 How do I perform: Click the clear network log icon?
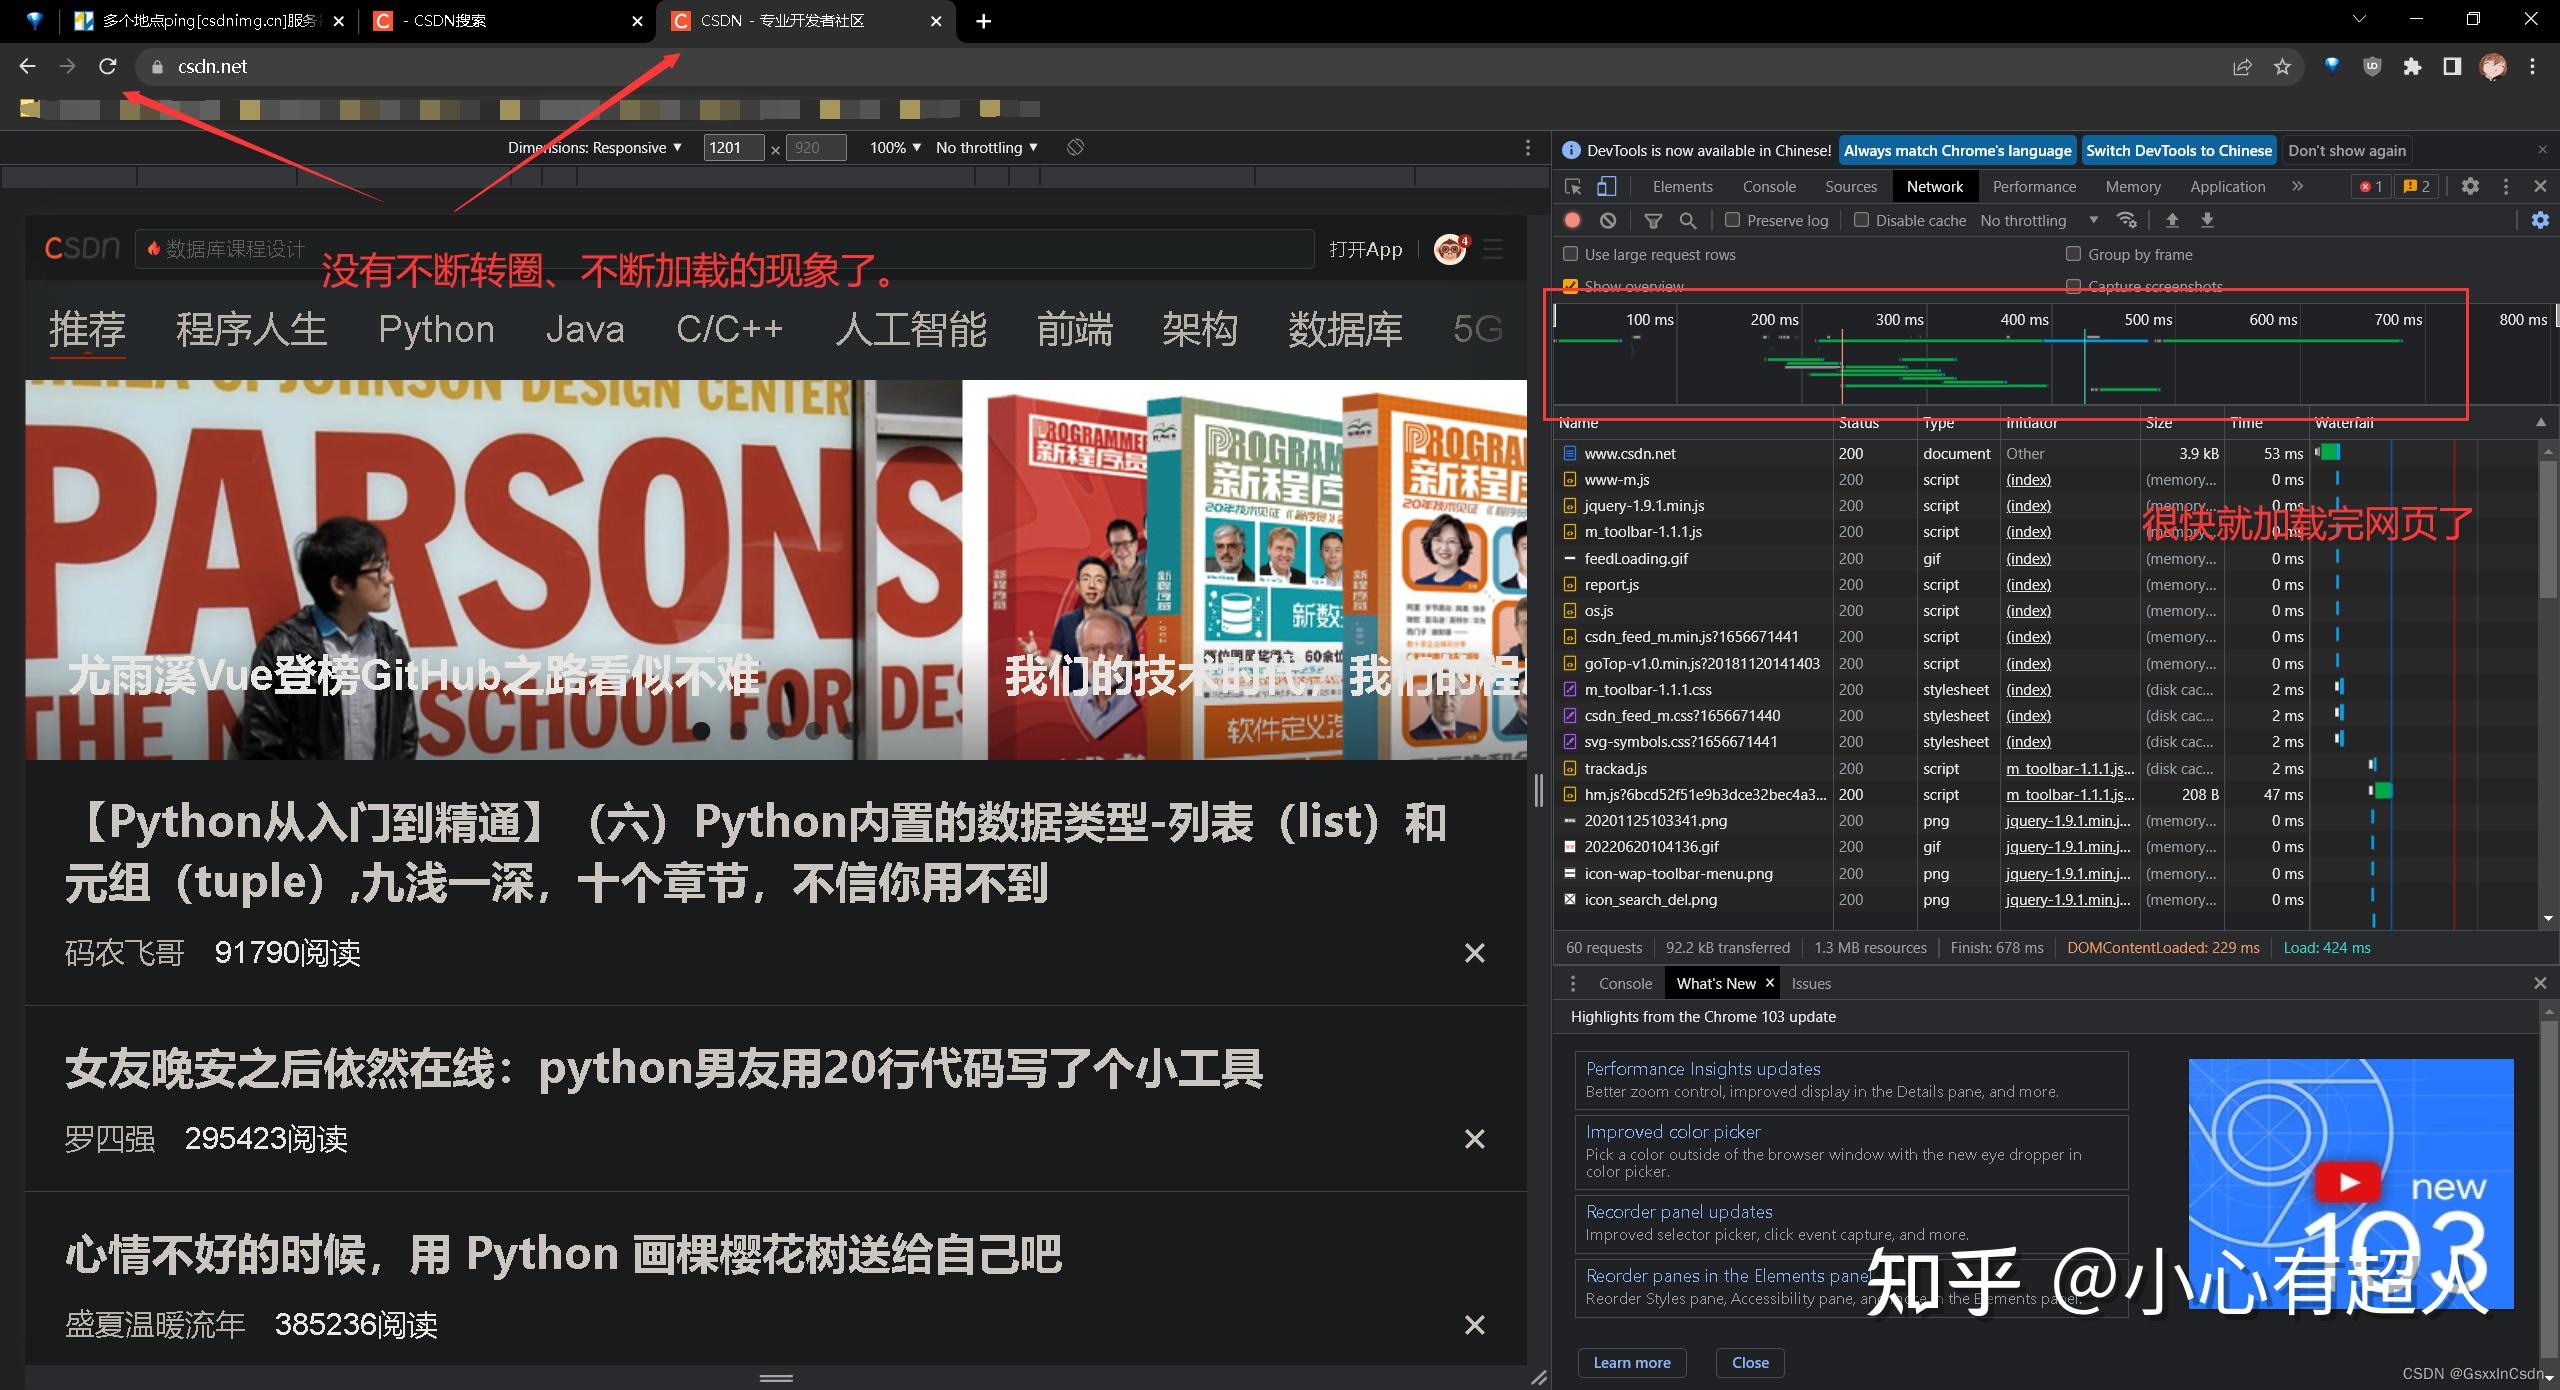(x=1608, y=220)
